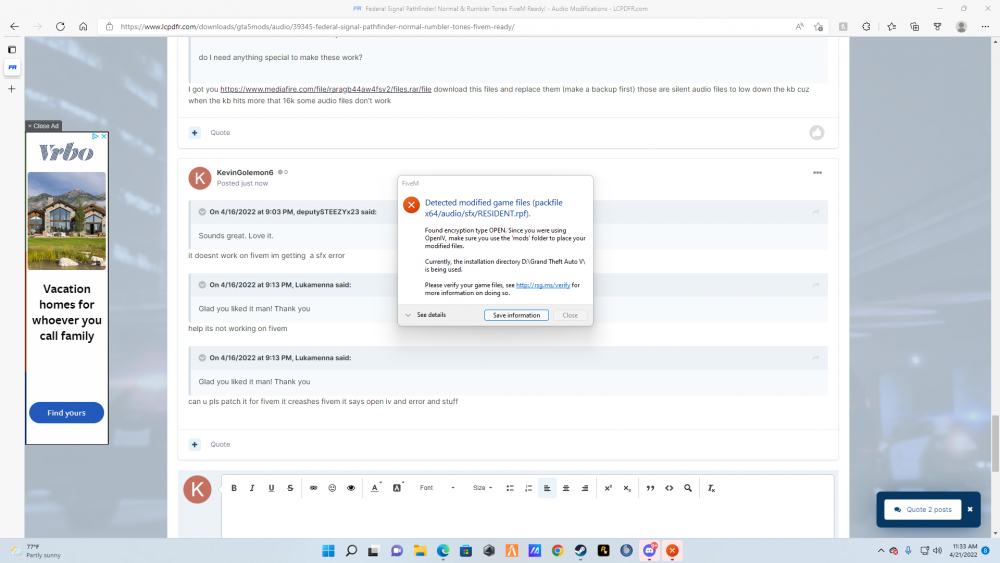Click Close Ad above the Vrbo banner
The width and height of the screenshot is (1000, 563).
point(43,126)
